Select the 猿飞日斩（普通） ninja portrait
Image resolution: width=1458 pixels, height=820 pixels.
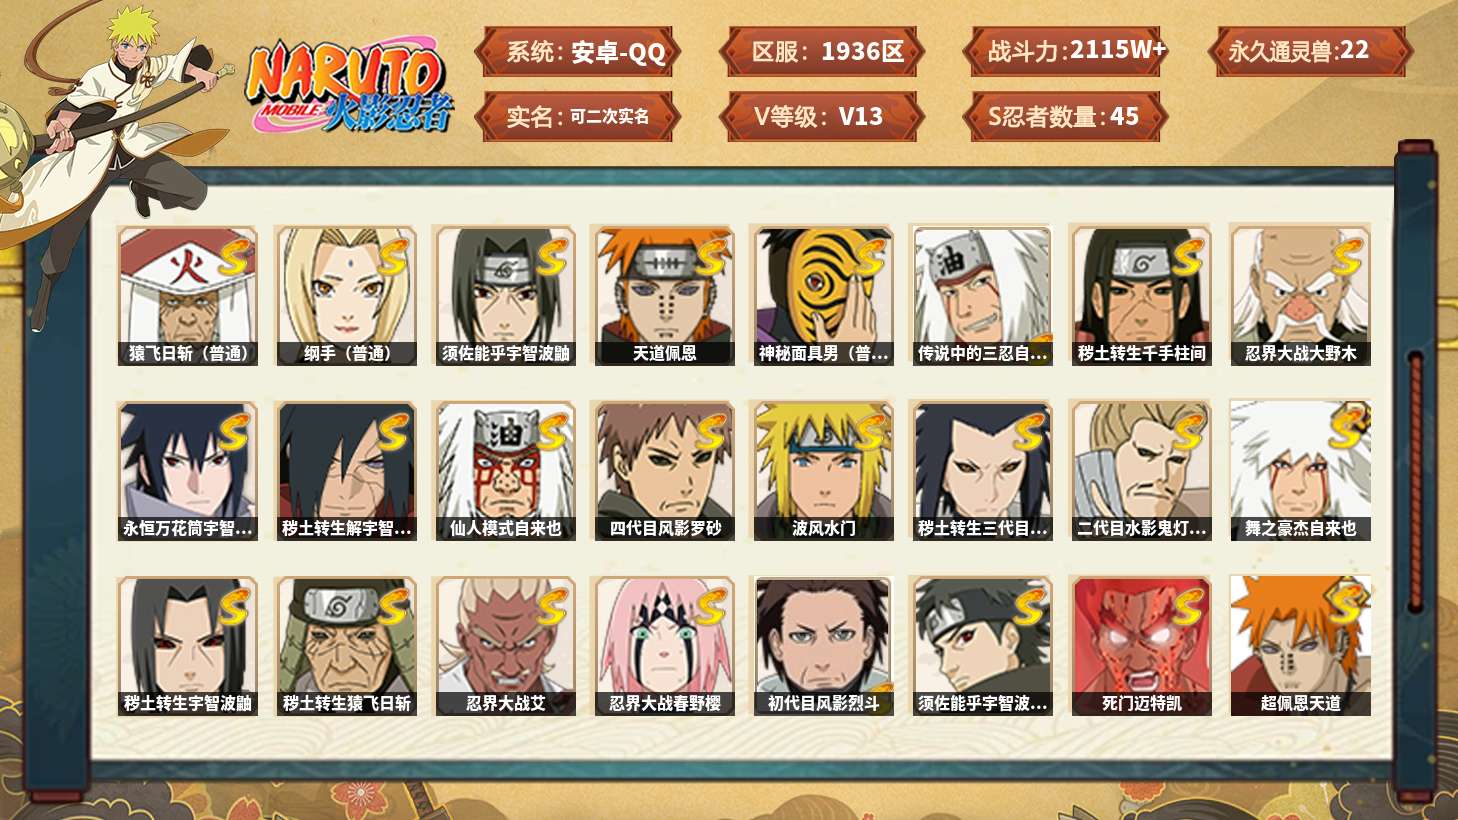coord(187,295)
